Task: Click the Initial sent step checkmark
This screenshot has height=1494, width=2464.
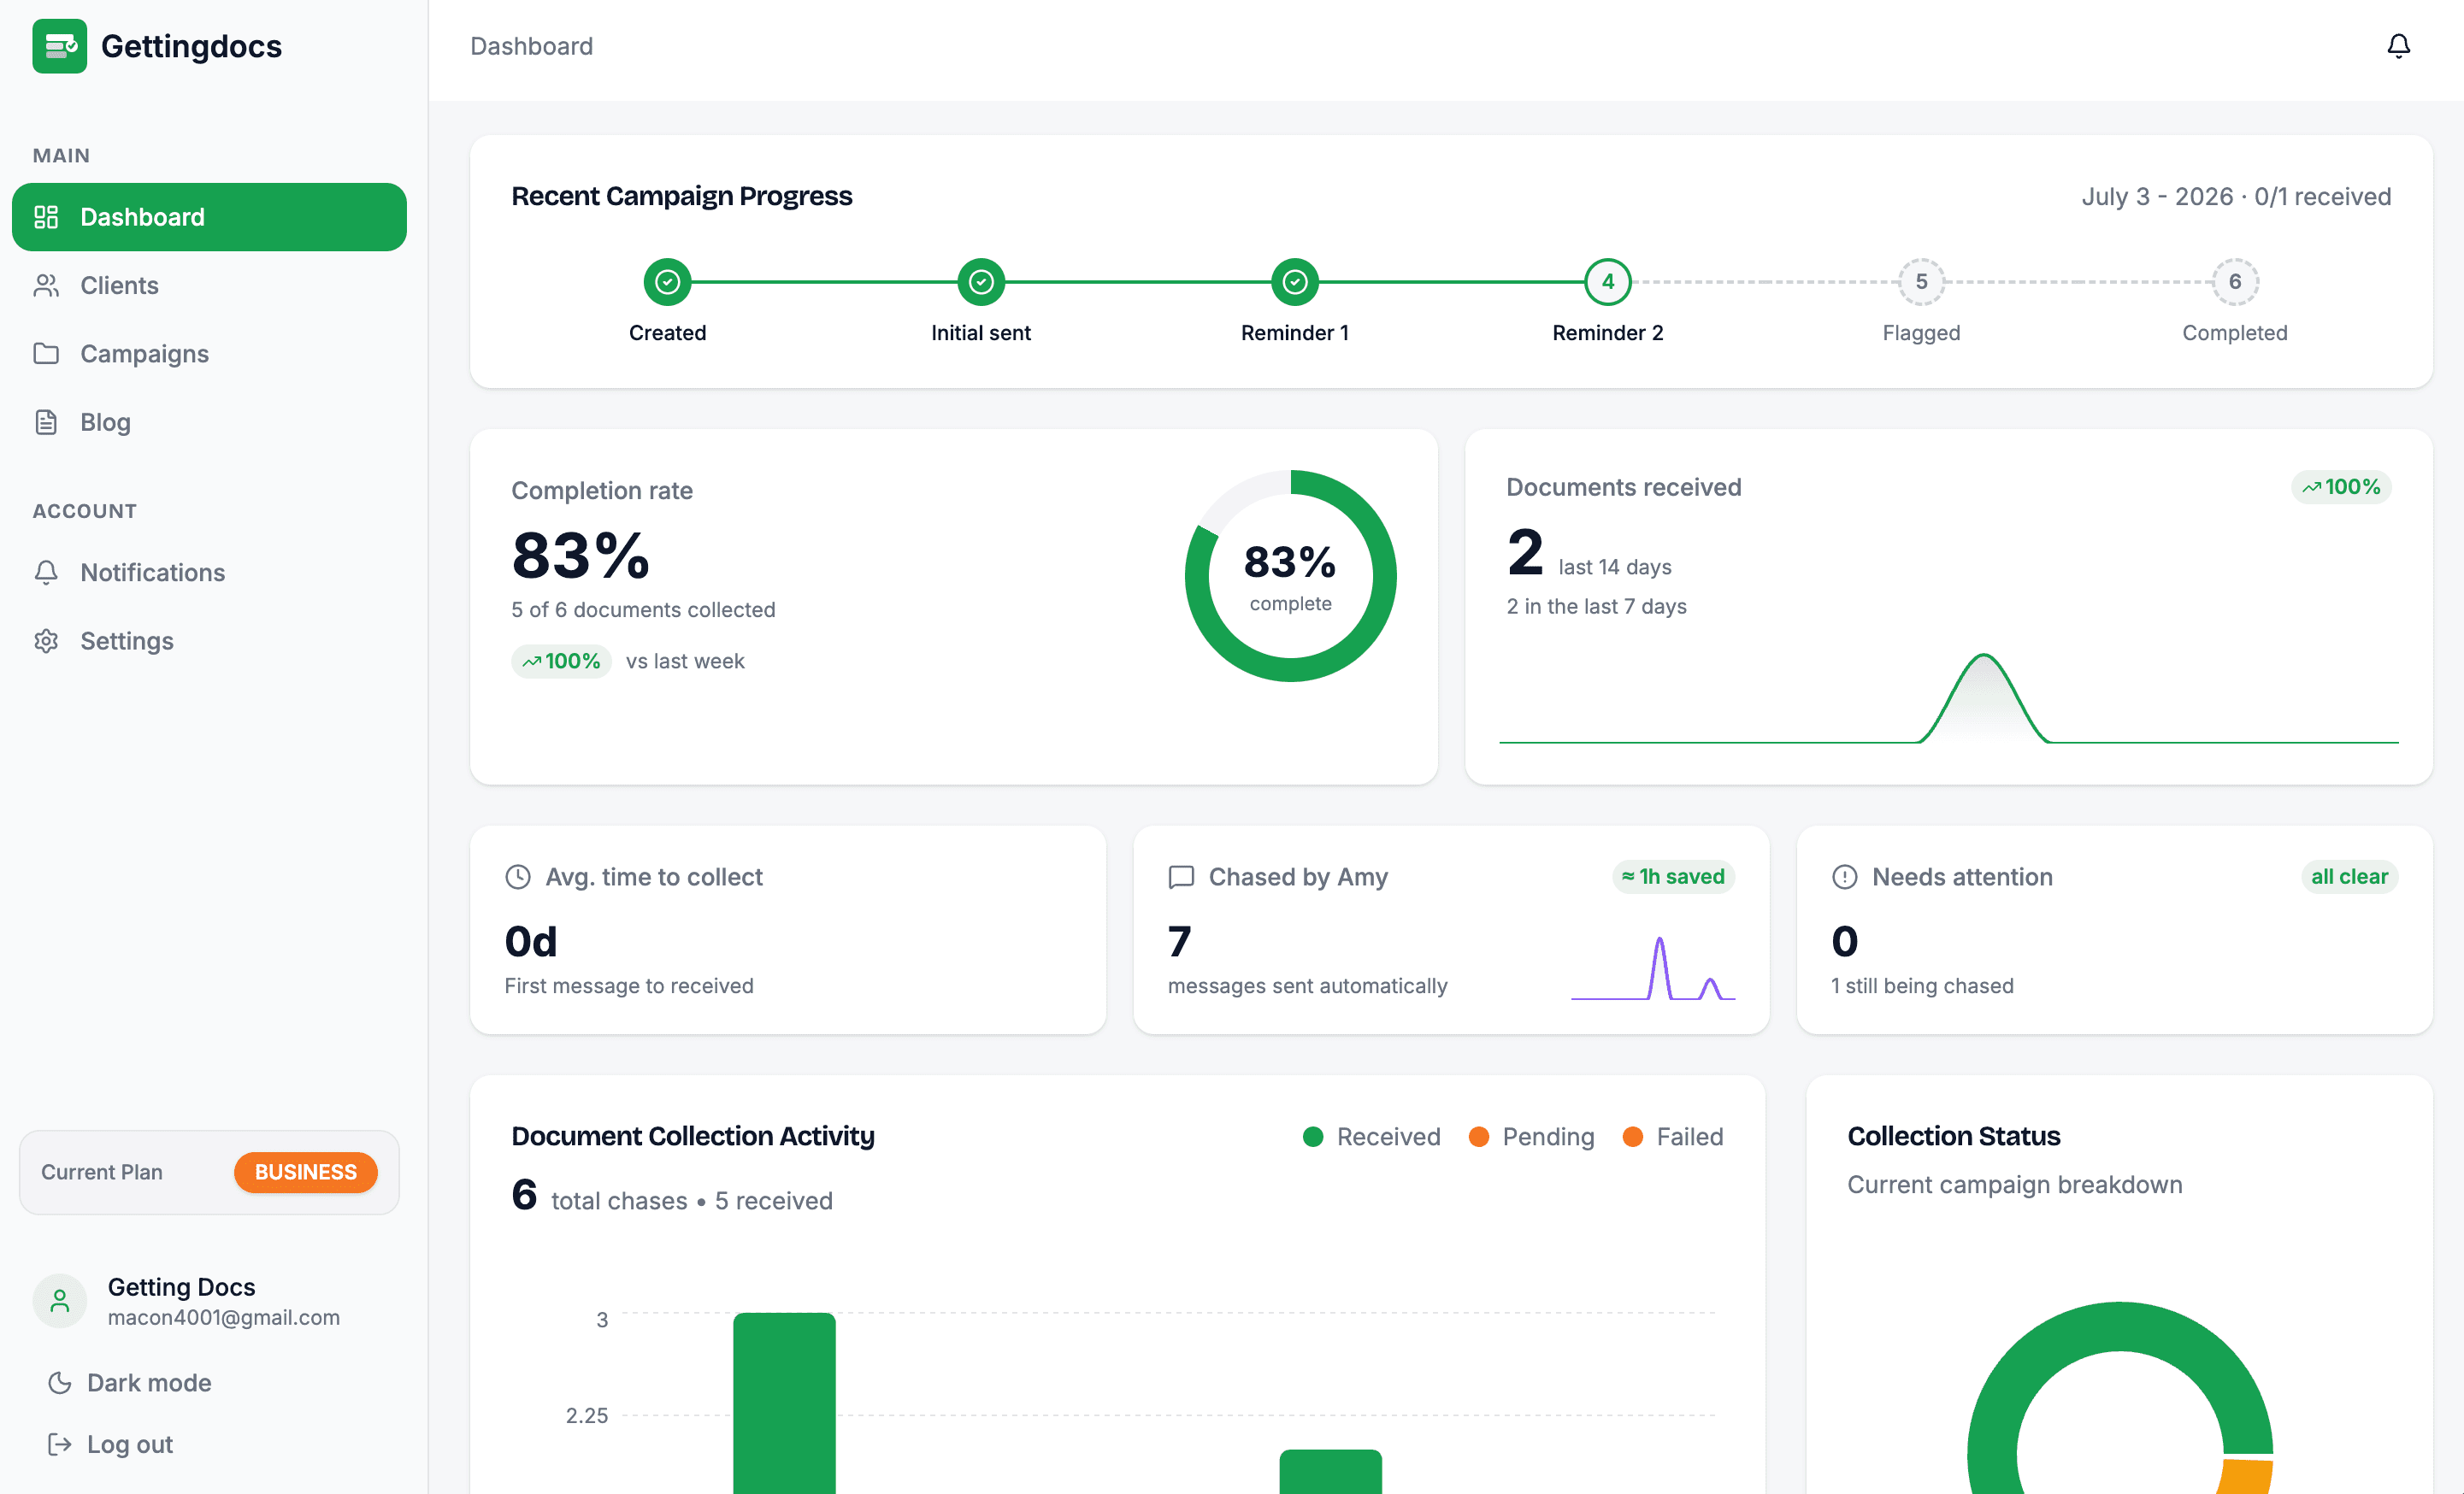Action: pos(981,282)
